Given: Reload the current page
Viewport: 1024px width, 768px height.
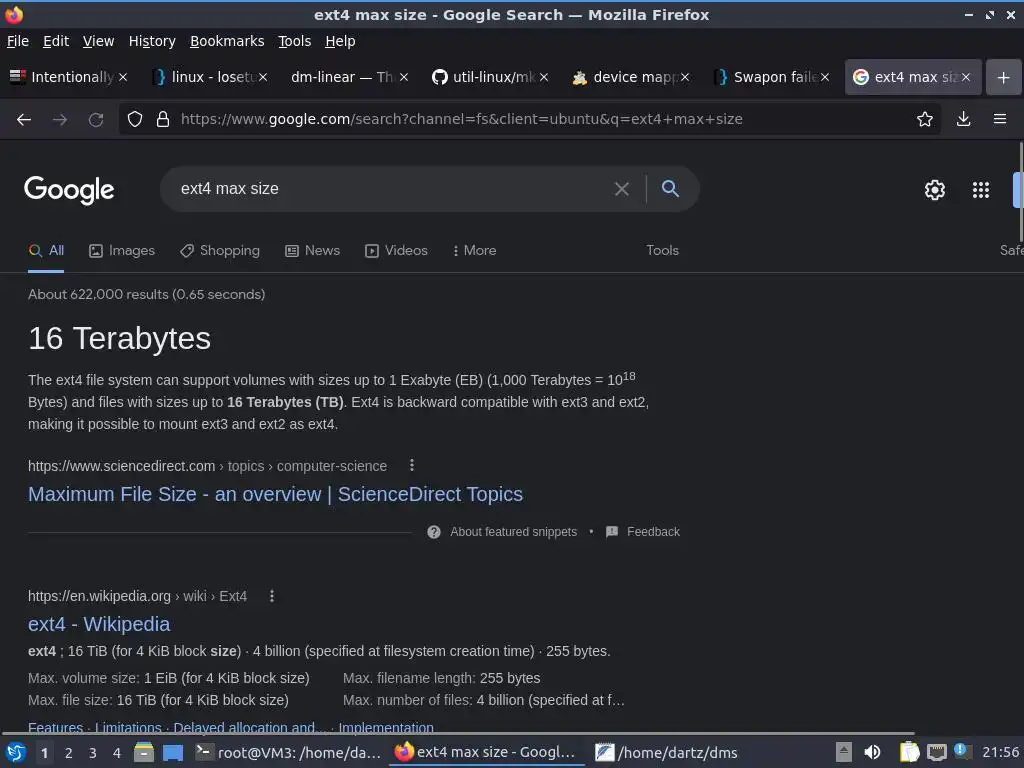Looking at the screenshot, I should [96, 119].
